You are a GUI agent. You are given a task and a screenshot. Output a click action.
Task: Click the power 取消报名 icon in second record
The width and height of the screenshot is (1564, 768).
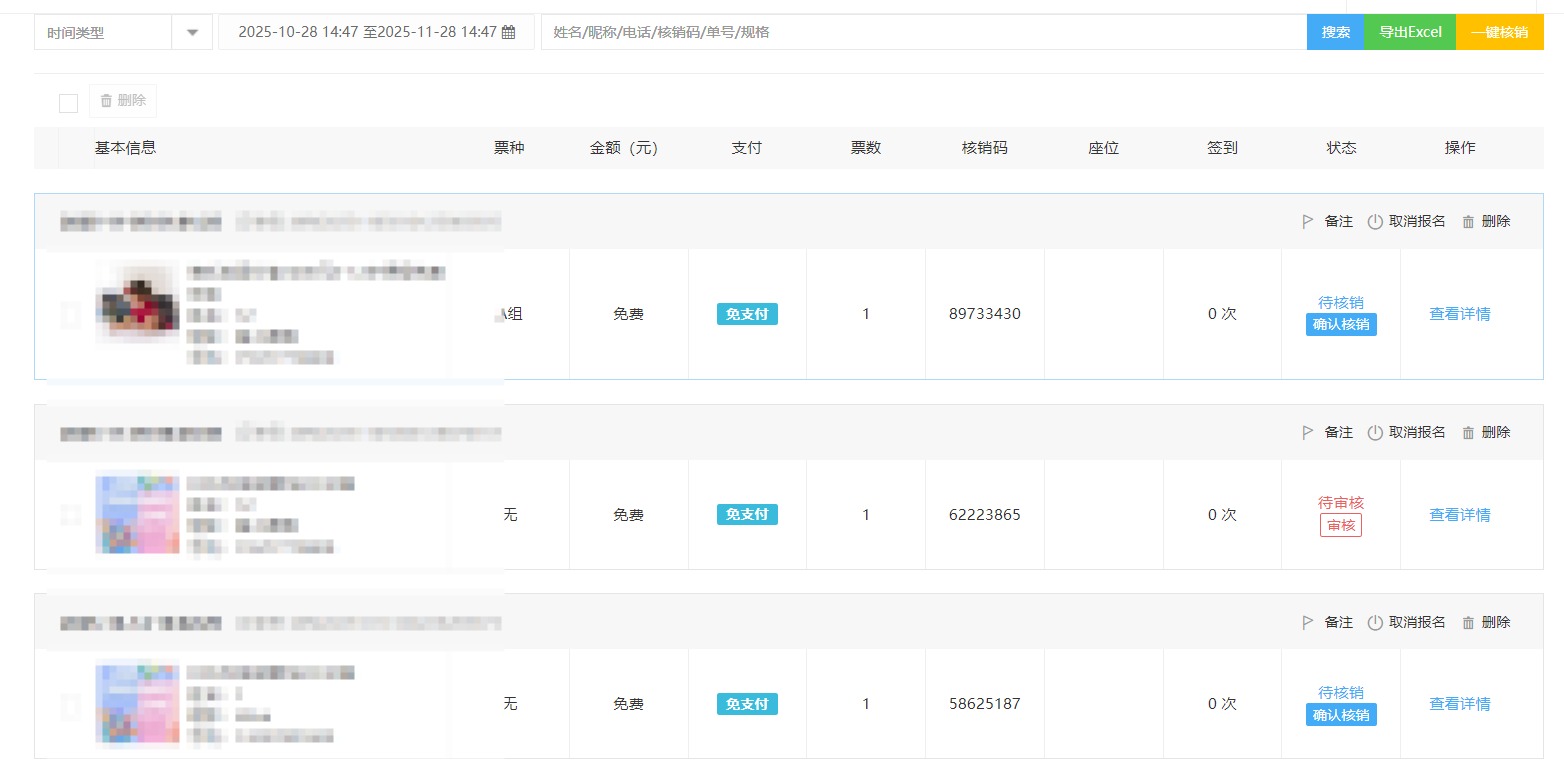(1375, 433)
